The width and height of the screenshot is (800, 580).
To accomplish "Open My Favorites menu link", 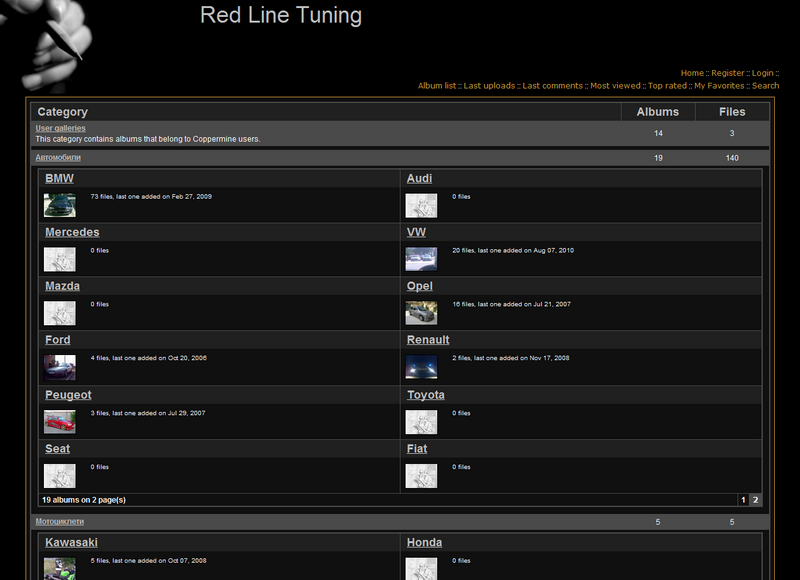I will pos(719,86).
